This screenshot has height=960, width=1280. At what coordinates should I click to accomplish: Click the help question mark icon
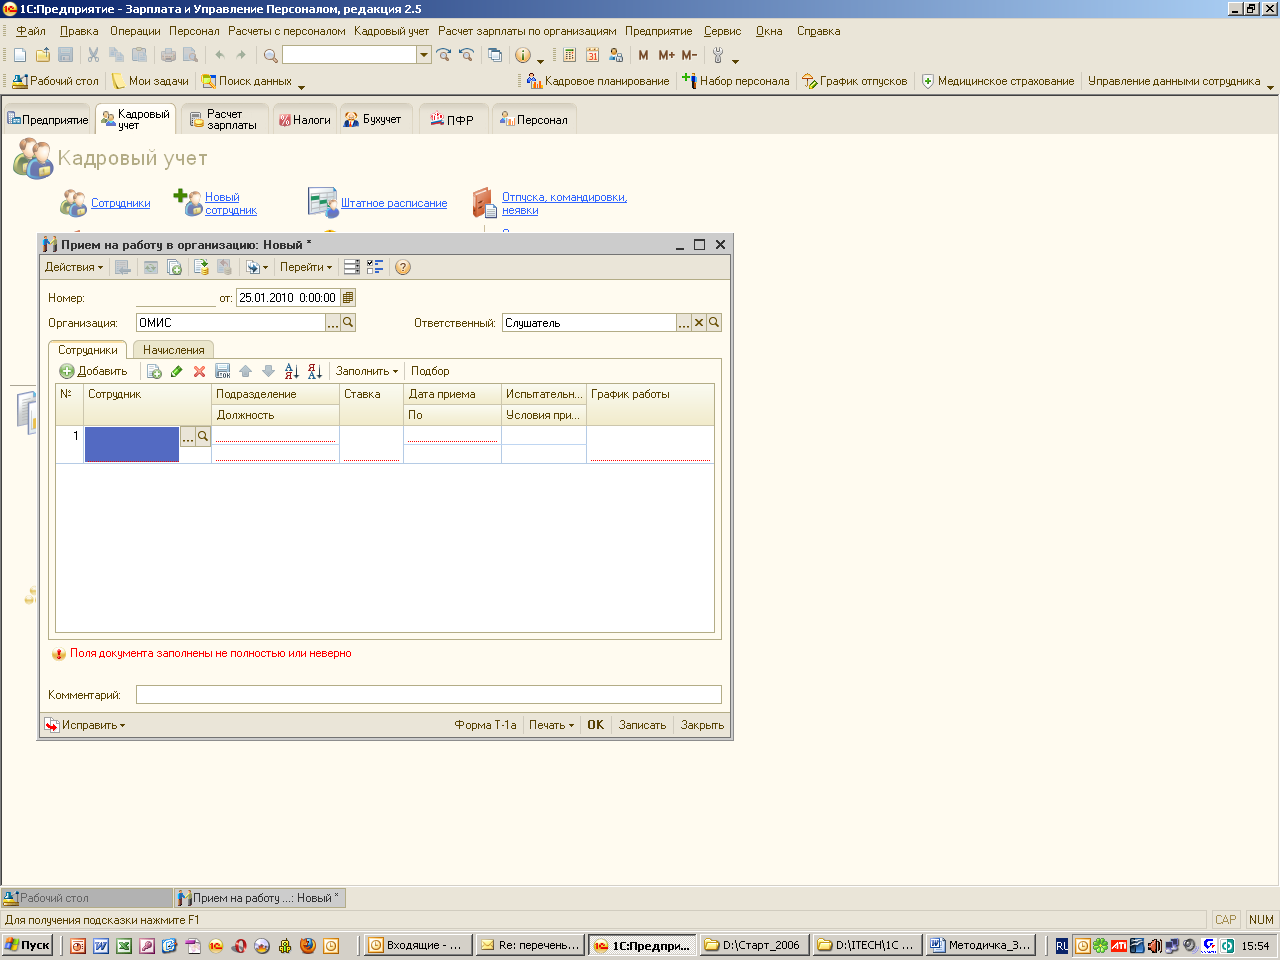click(x=403, y=267)
